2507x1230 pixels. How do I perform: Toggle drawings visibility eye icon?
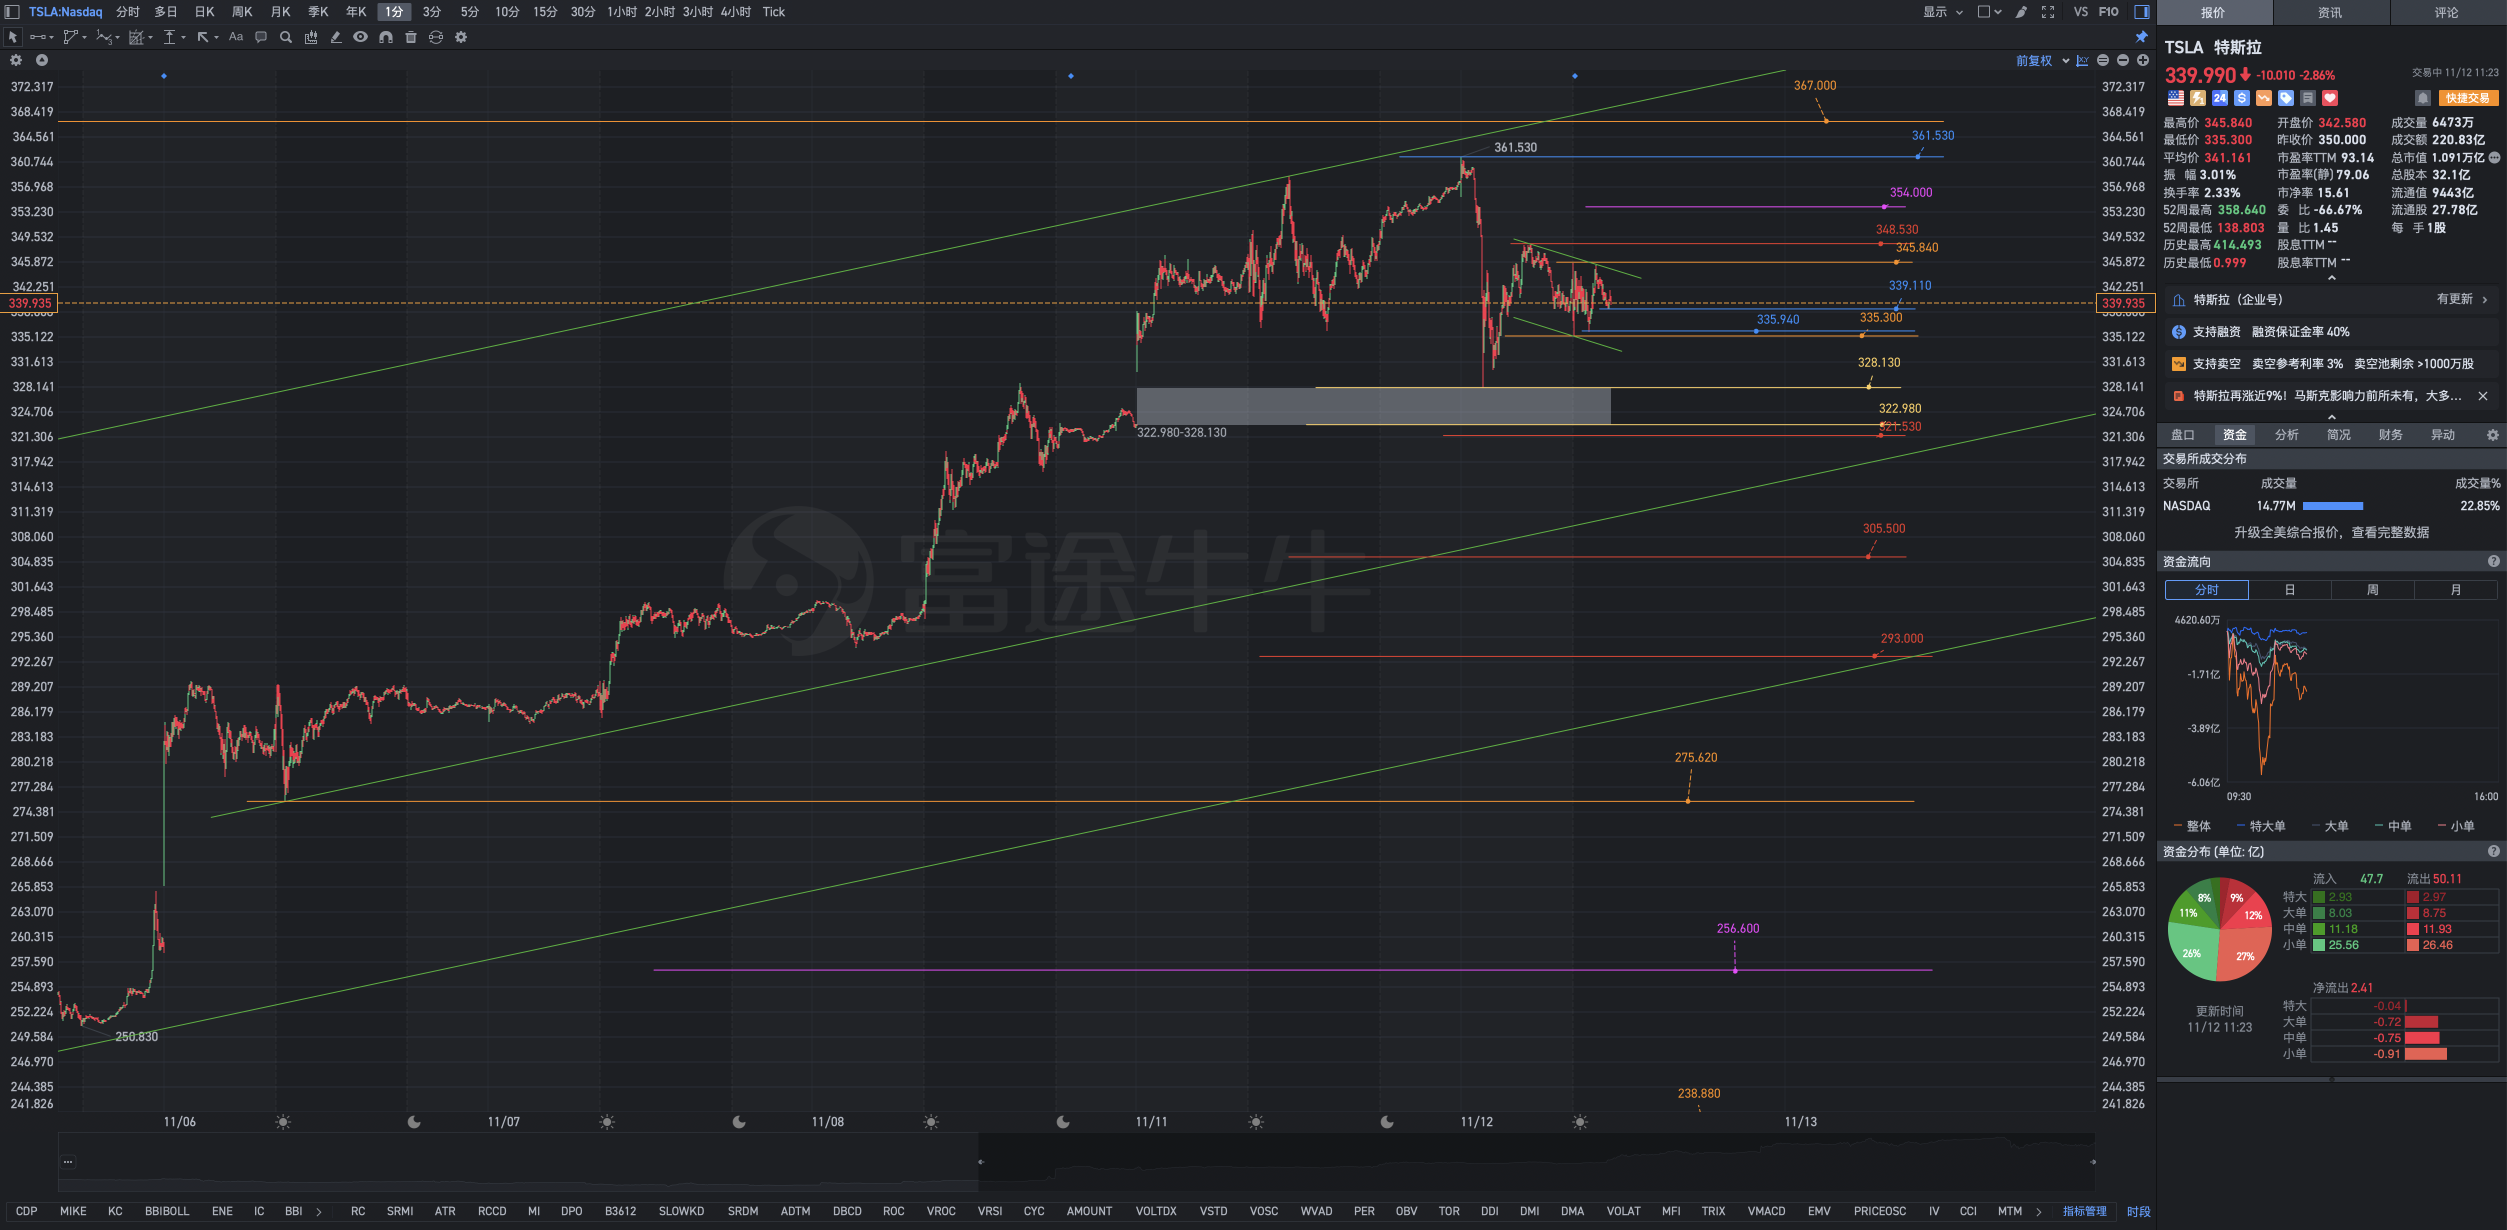[360, 37]
